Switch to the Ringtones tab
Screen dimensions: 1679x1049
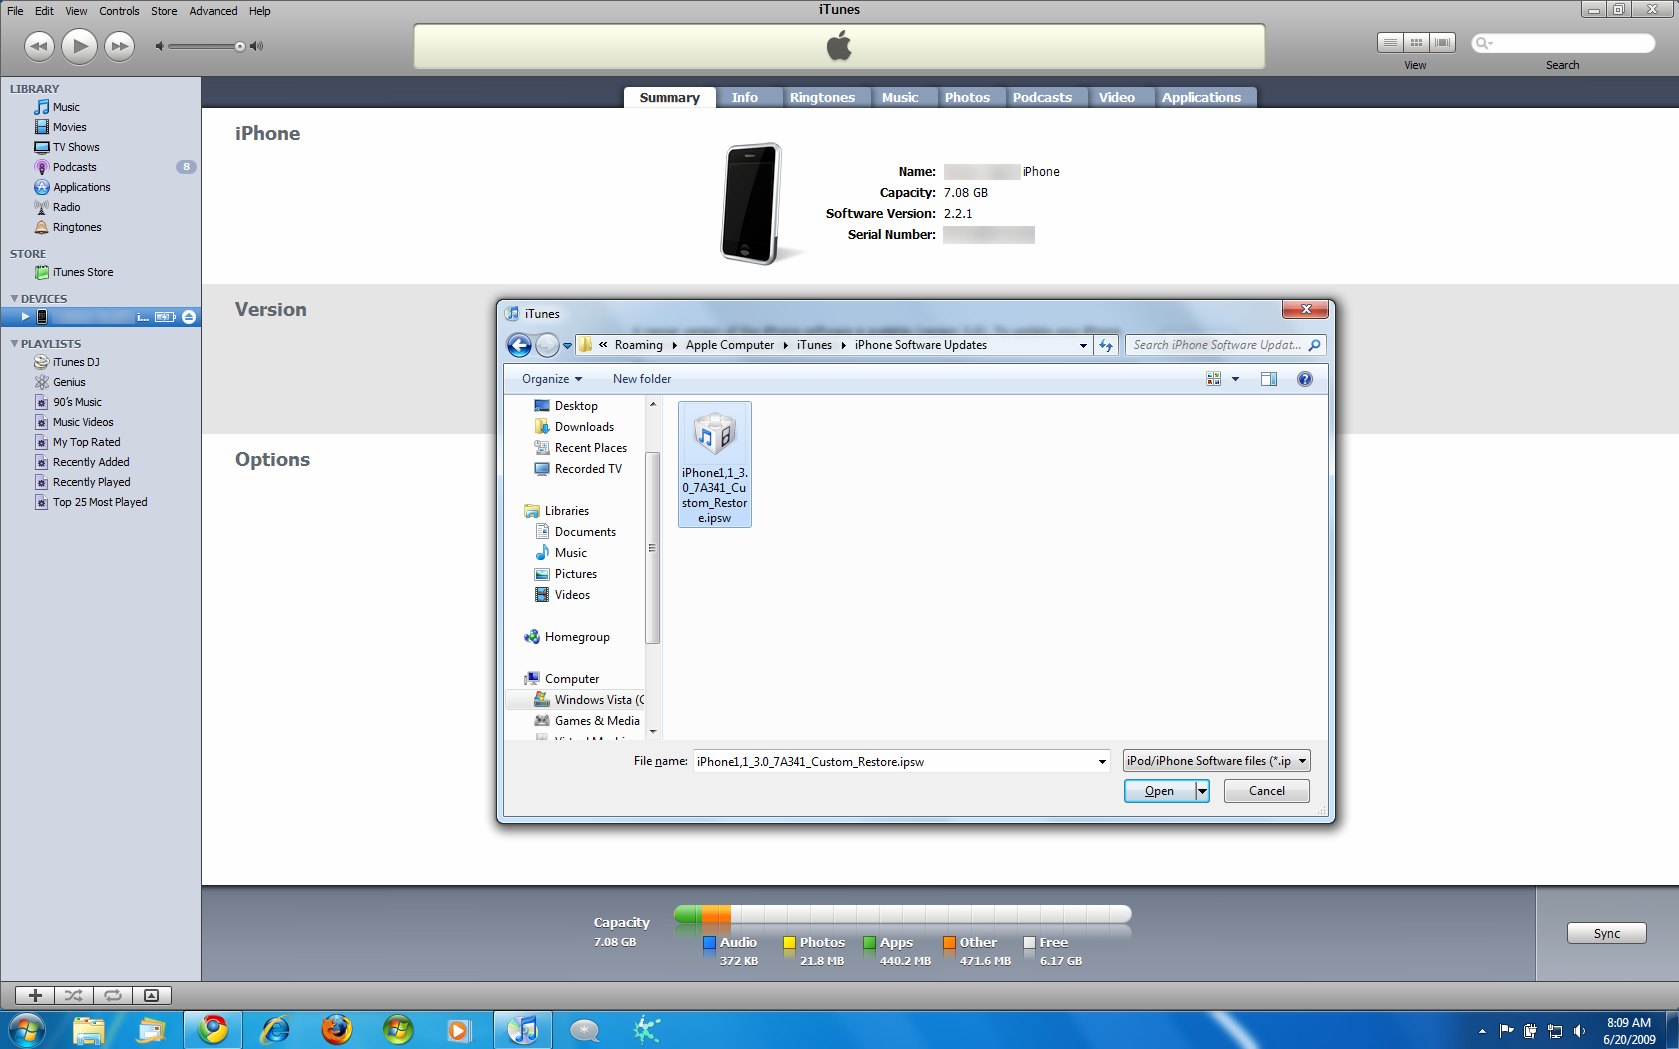coord(821,98)
